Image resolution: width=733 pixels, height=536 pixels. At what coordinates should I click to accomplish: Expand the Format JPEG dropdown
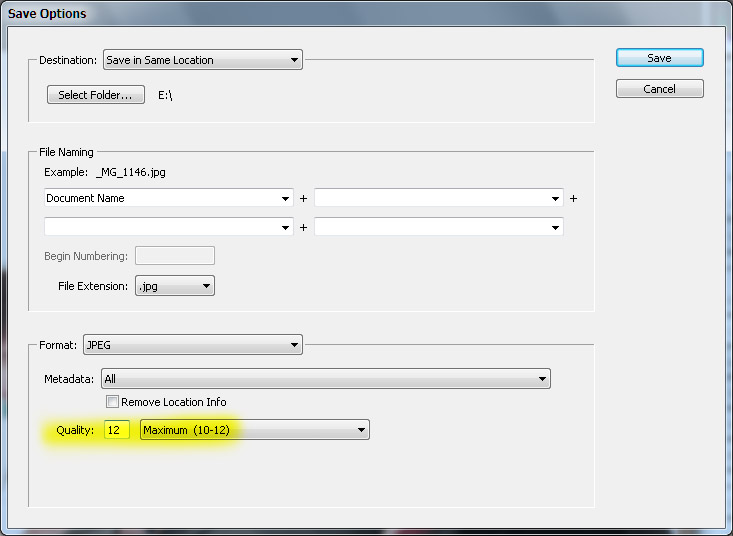[192, 345]
